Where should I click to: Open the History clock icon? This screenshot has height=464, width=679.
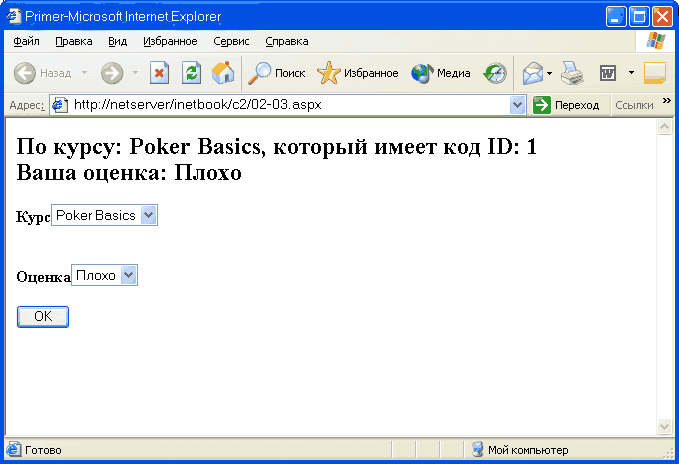(495, 73)
